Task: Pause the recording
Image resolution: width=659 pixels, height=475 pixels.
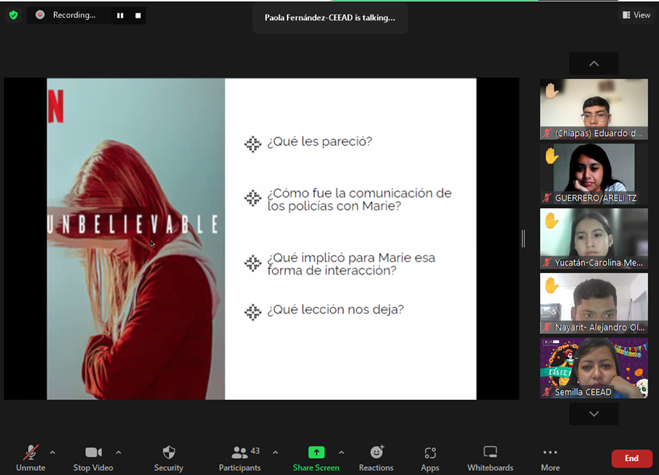Action: 120,16
